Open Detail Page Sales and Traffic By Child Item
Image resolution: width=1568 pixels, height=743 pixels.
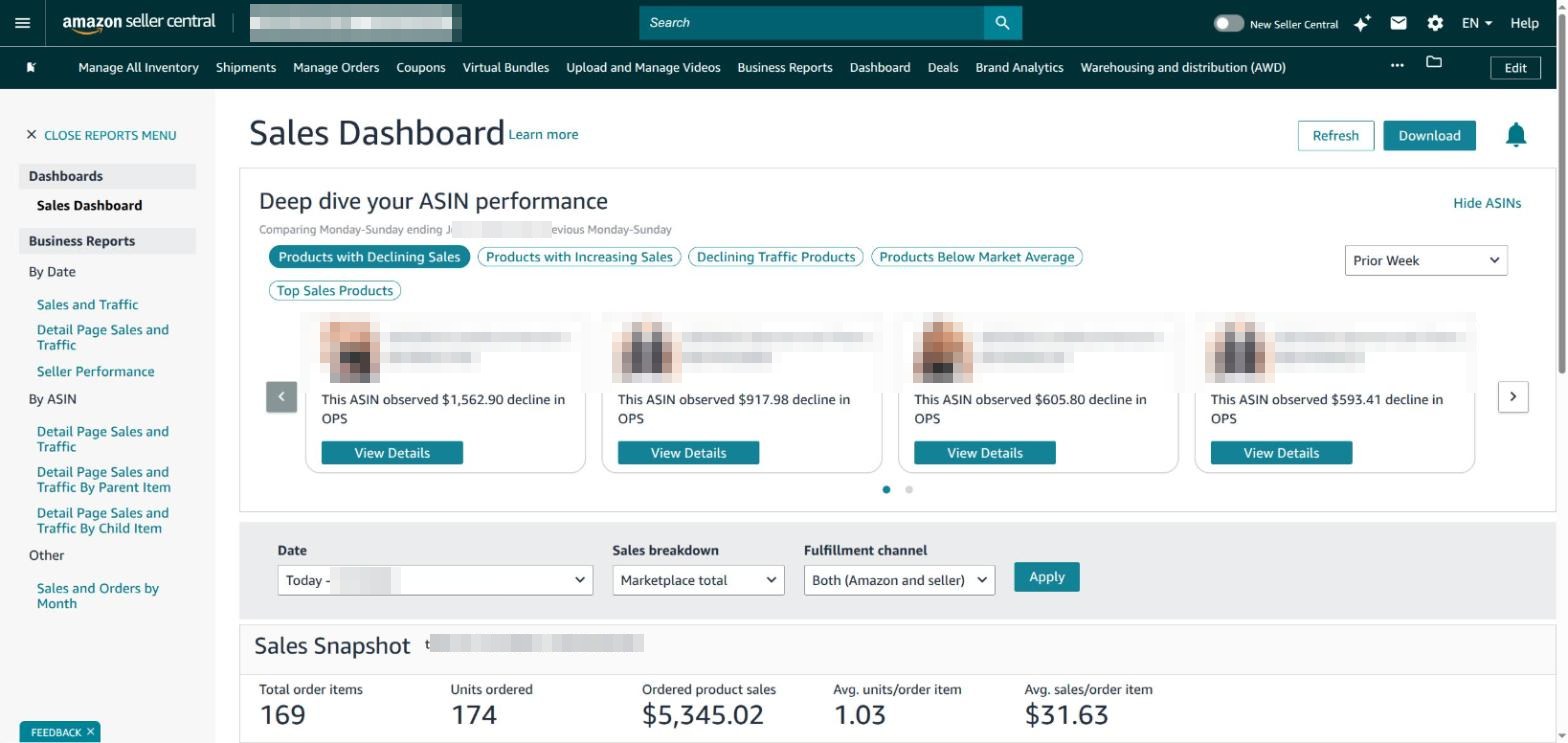(x=103, y=520)
